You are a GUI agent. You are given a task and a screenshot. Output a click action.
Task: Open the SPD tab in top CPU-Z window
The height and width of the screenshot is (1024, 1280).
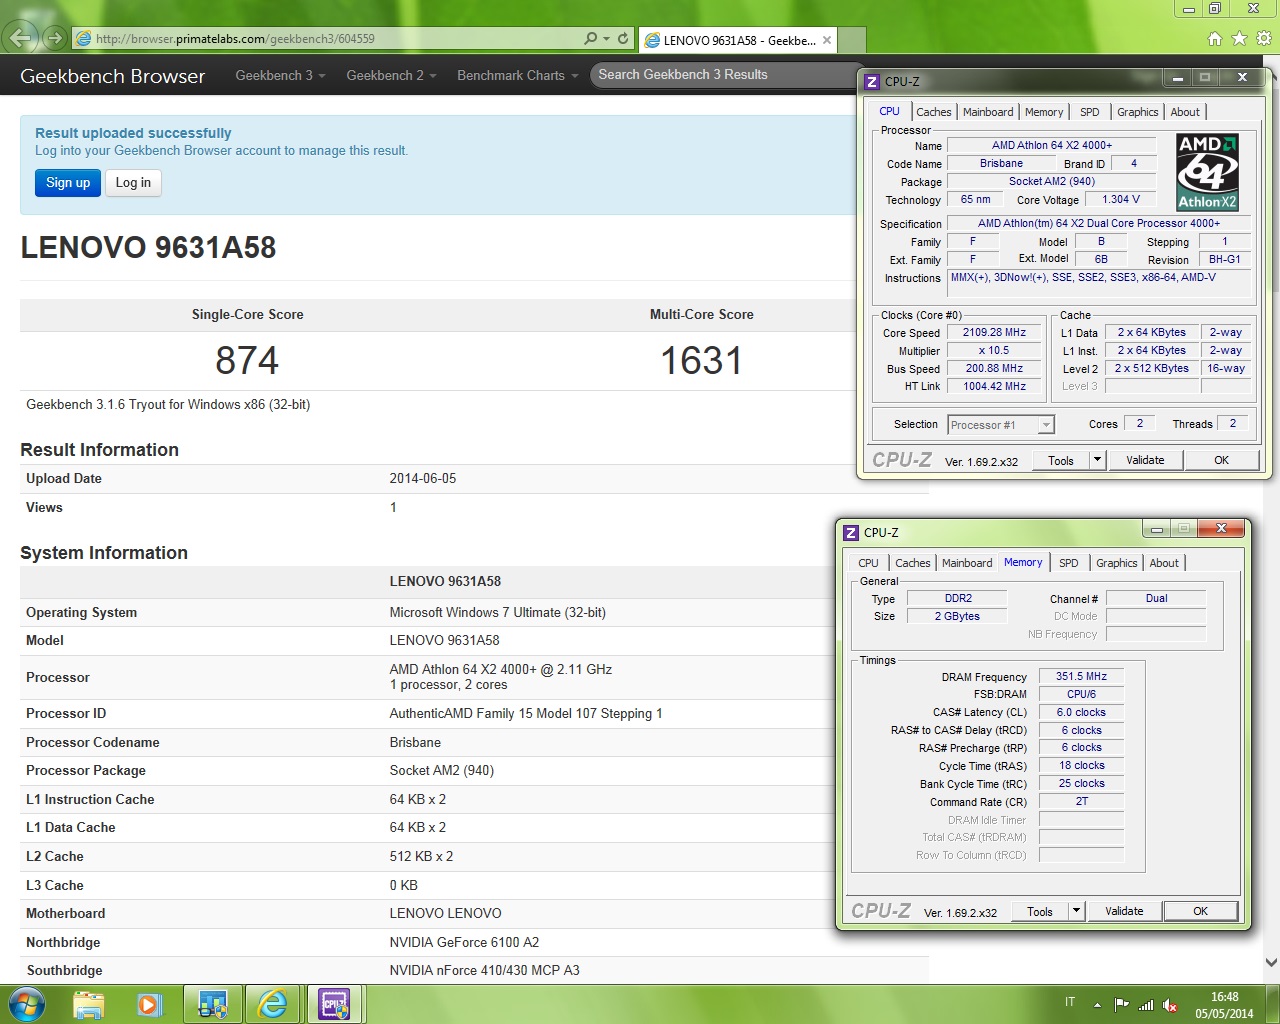point(1090,112)
